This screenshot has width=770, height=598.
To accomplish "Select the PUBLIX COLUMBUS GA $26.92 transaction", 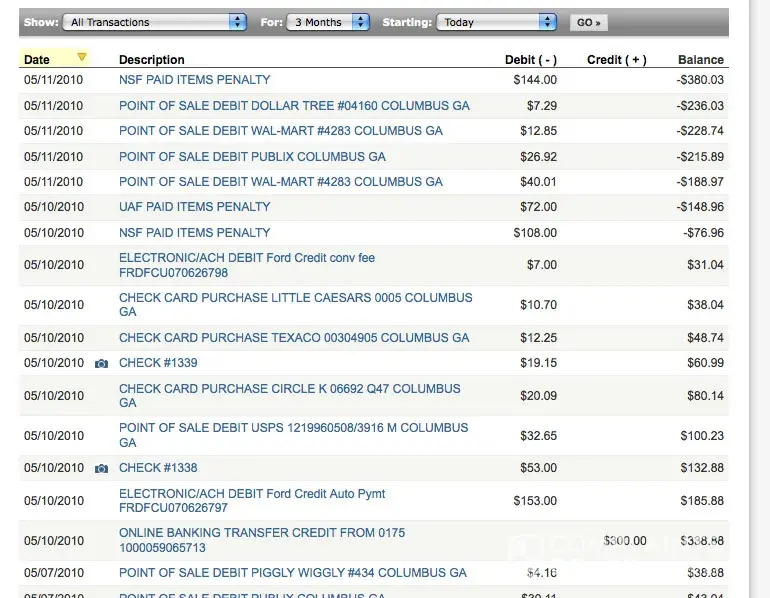I will [x=252, y=157].
